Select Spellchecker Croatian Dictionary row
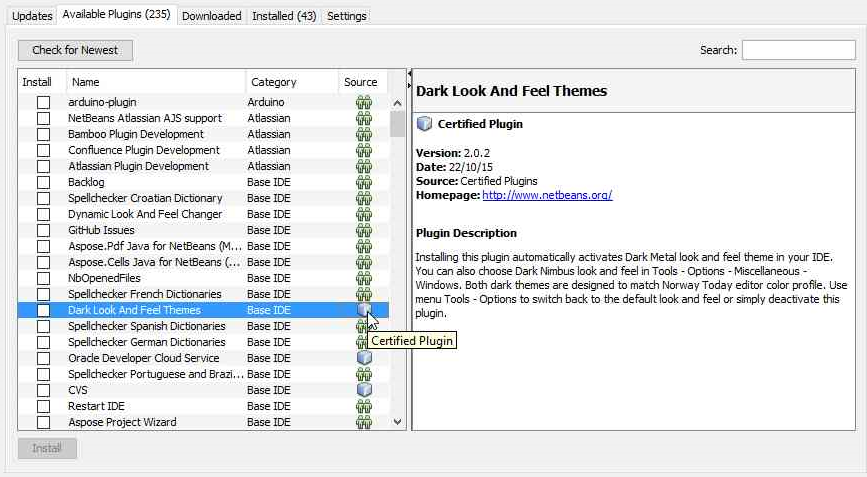This screenshot has height=477, width=867. tap(203, 198)
